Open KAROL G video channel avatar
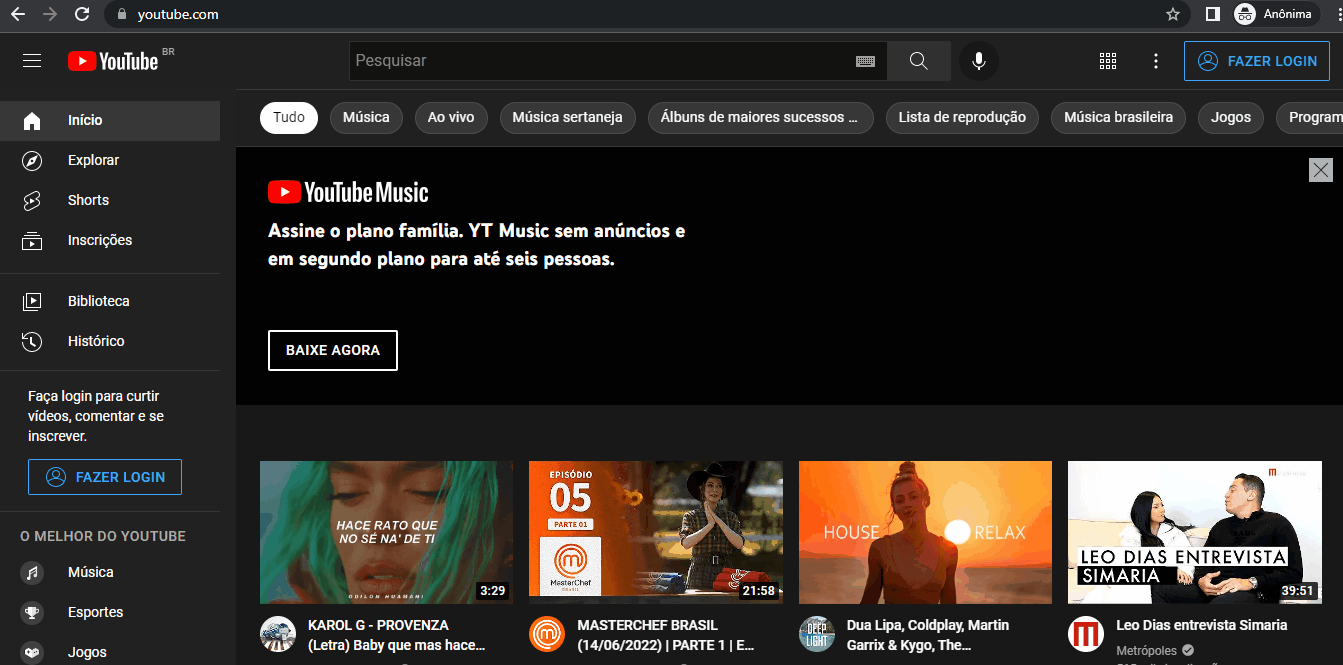 (x=278, y=634)
